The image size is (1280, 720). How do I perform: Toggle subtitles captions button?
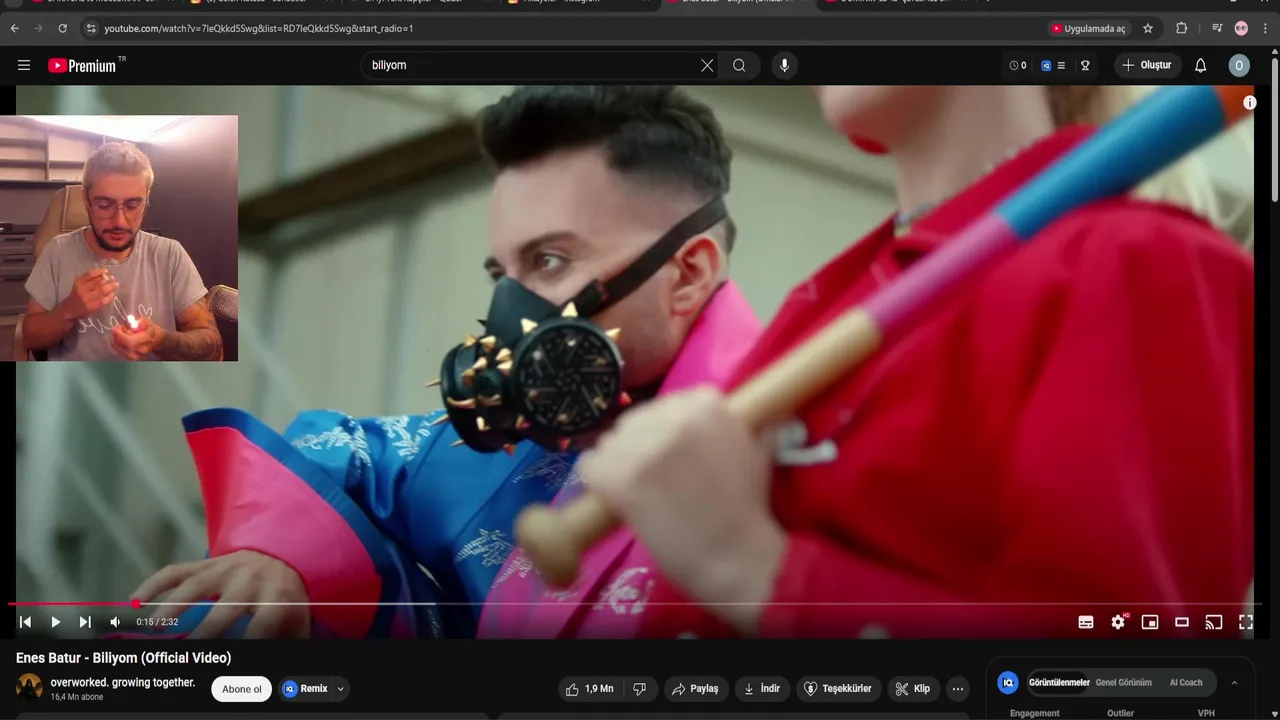point(1086,622)
